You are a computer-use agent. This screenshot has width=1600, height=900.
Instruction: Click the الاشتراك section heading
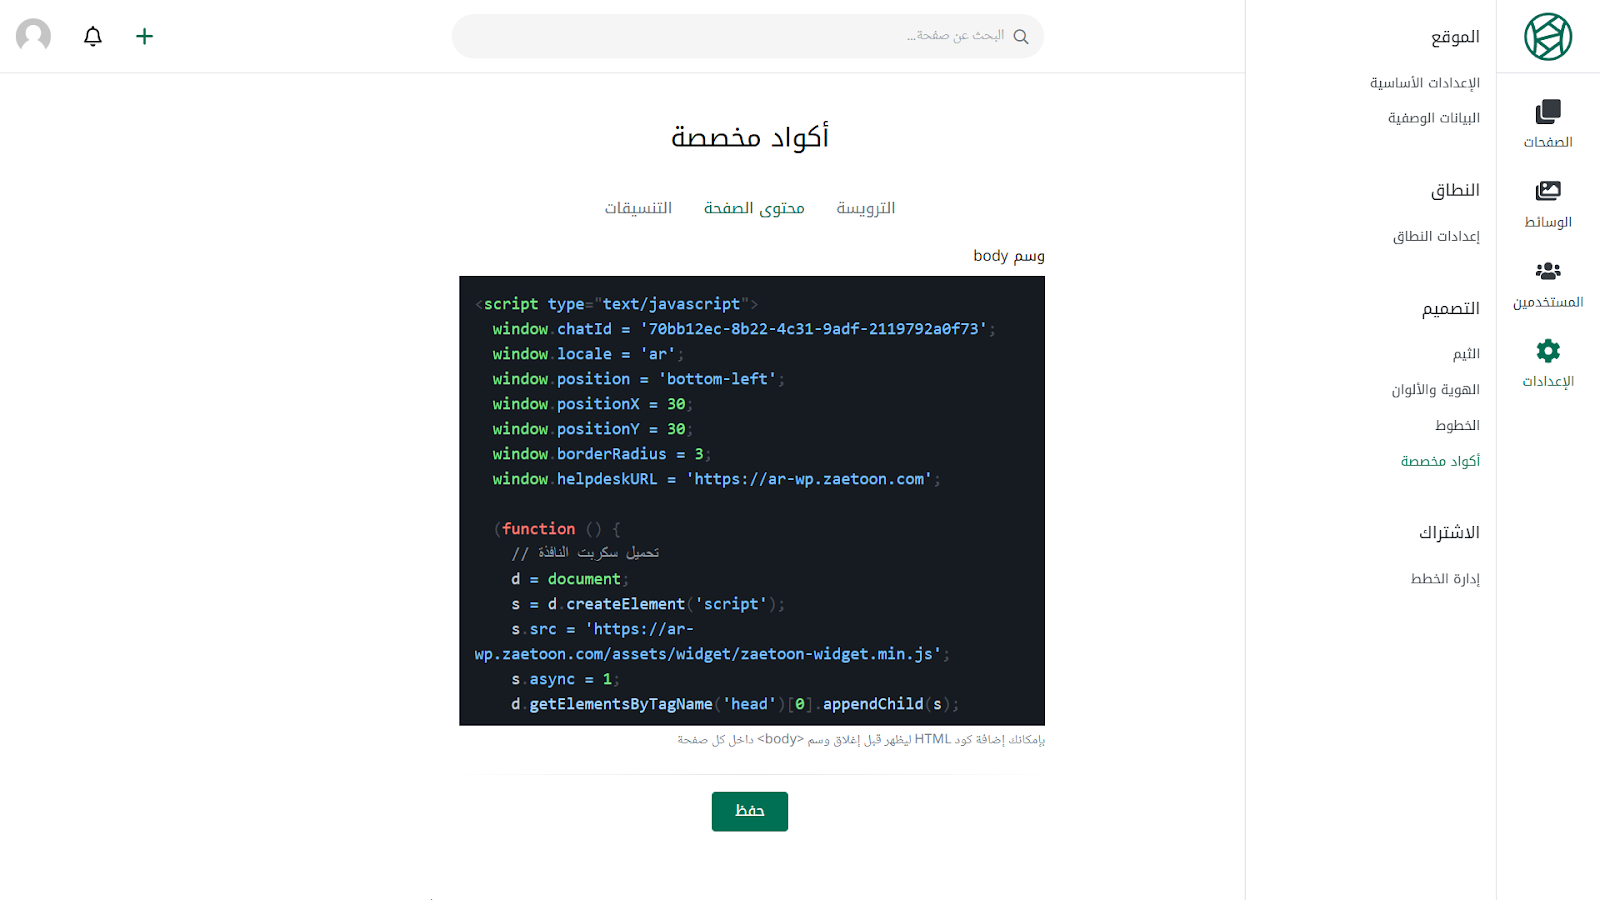(x=1449, y=533)
